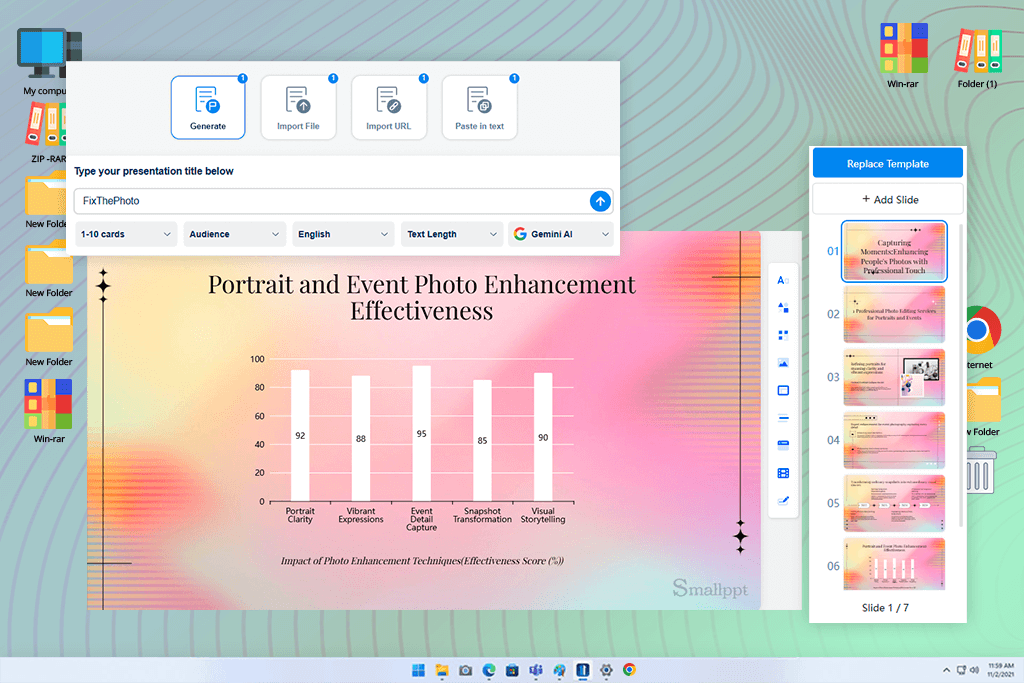Open the English language dropdown
Image resolution: width=1024 pixels, height=683 pixels.
pos(343,234)
